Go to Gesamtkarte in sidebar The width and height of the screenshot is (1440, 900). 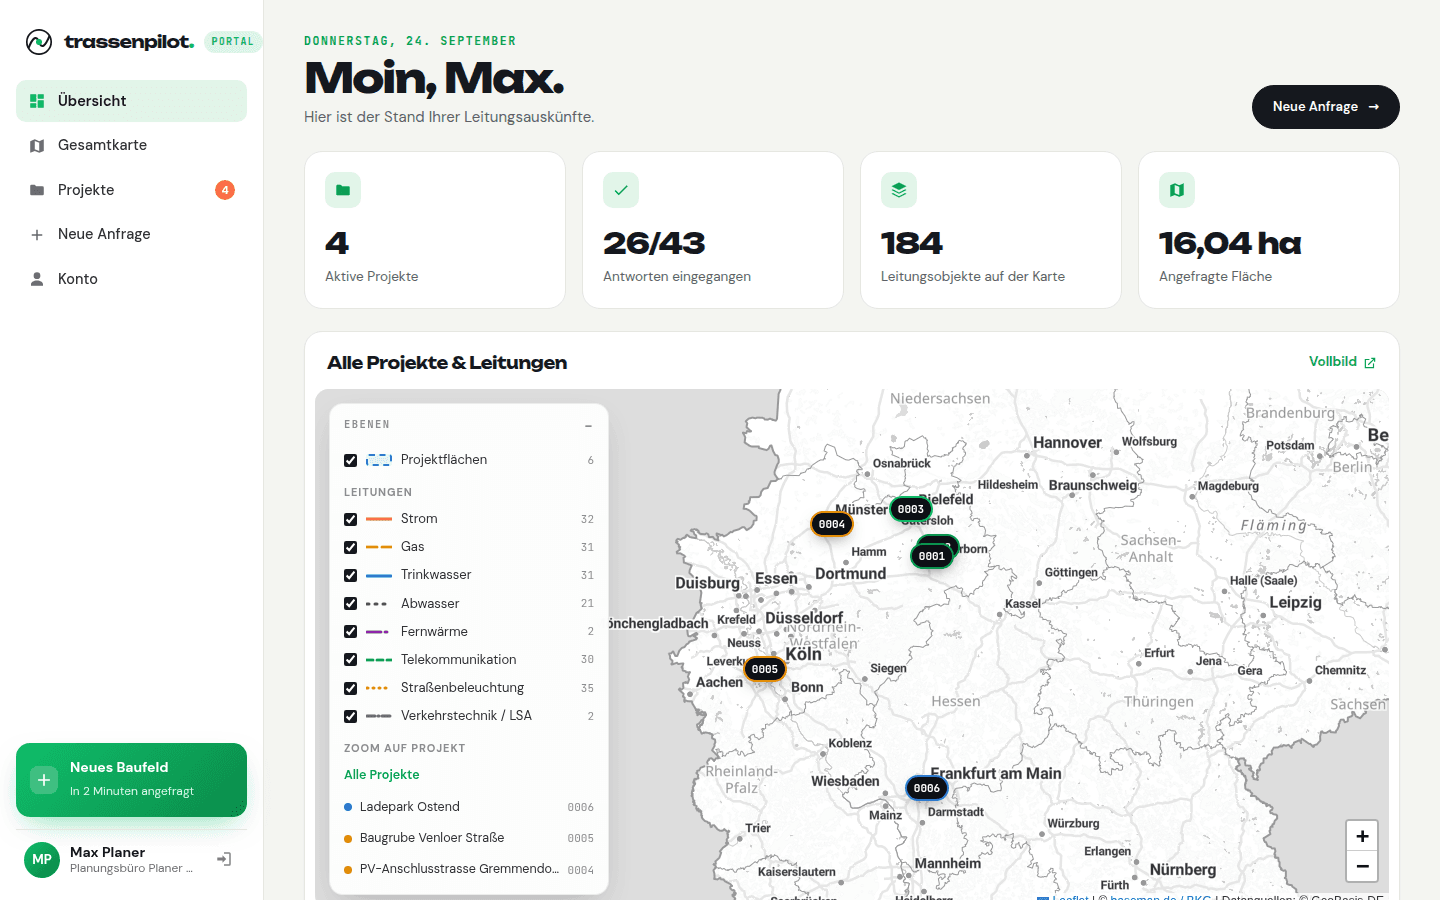coord(131,145)
